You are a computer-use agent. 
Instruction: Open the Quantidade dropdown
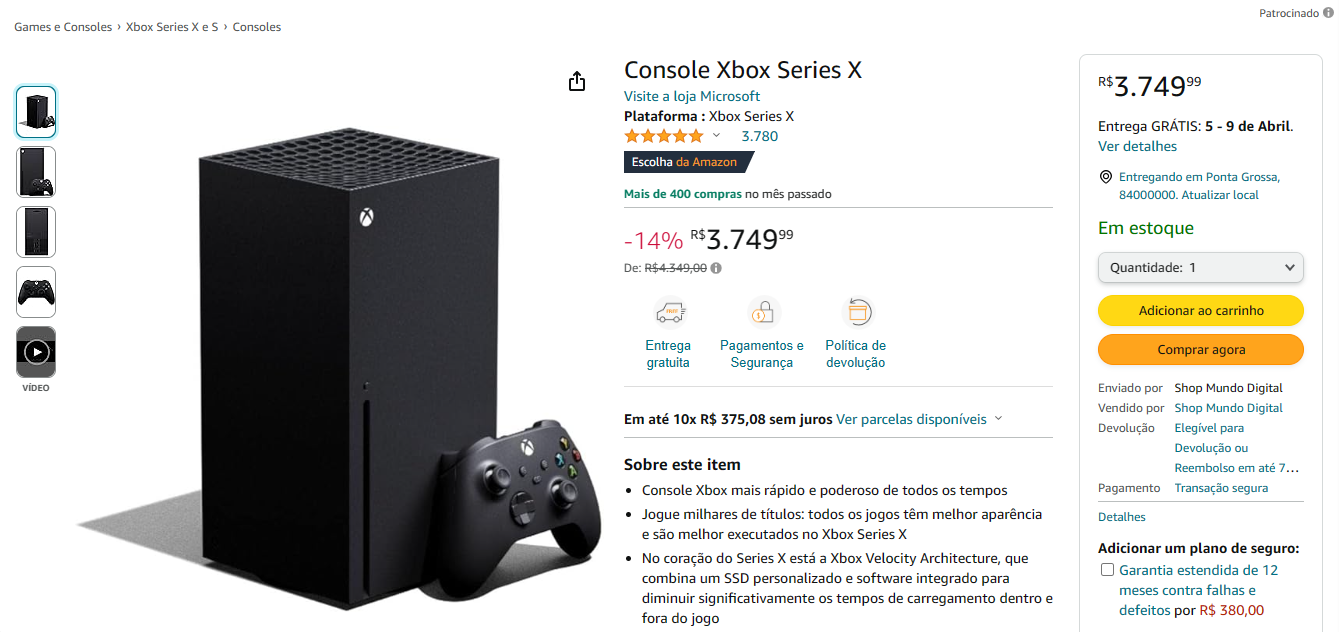pyautogui.click(x=1200, y=268)
